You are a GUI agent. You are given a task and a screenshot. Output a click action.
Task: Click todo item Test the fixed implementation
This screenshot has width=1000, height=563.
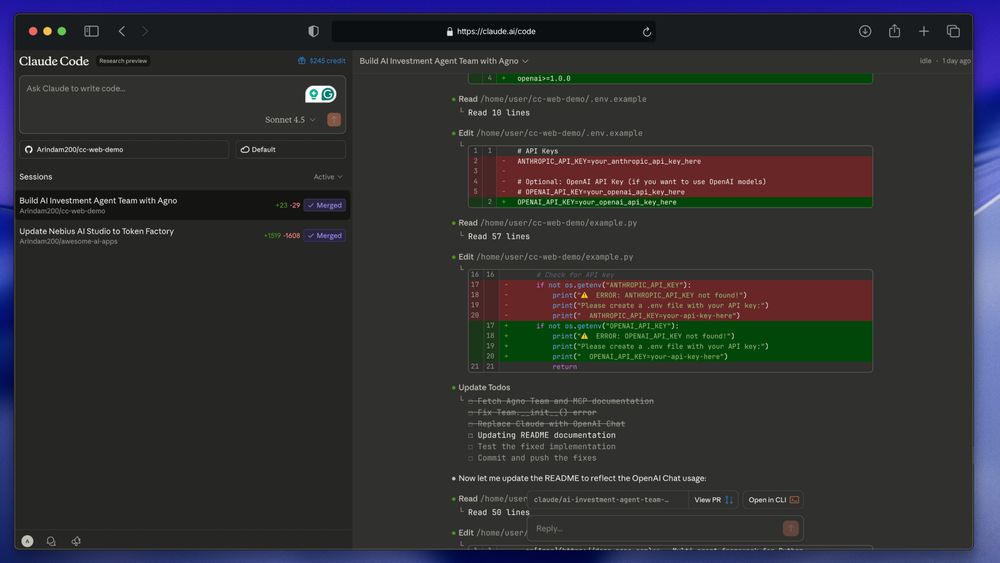point(546,446)
